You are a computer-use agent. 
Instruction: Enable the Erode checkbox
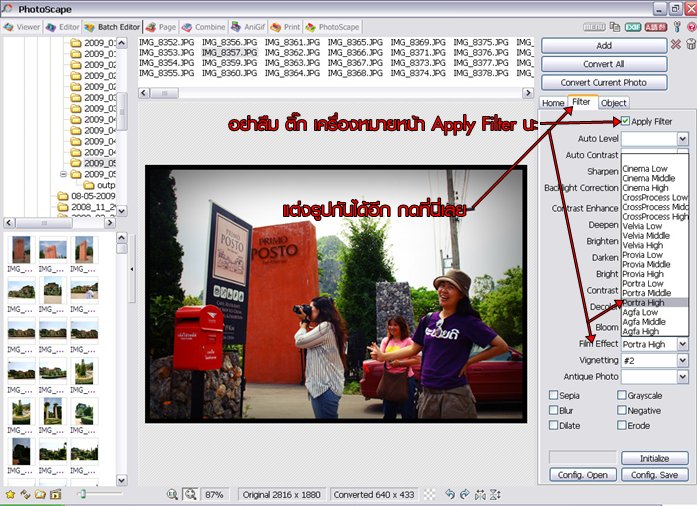(x=622, y=425)
